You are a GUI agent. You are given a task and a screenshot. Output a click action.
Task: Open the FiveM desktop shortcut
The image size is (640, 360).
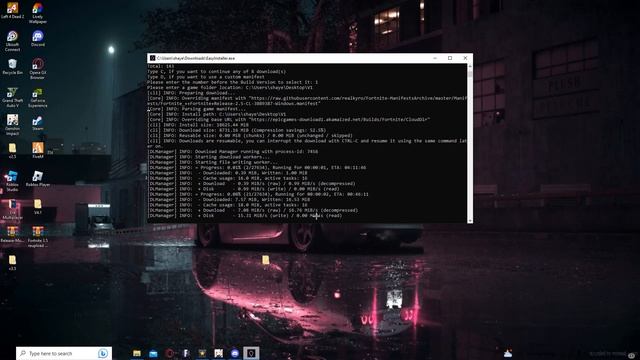click(x=38, y=150)
